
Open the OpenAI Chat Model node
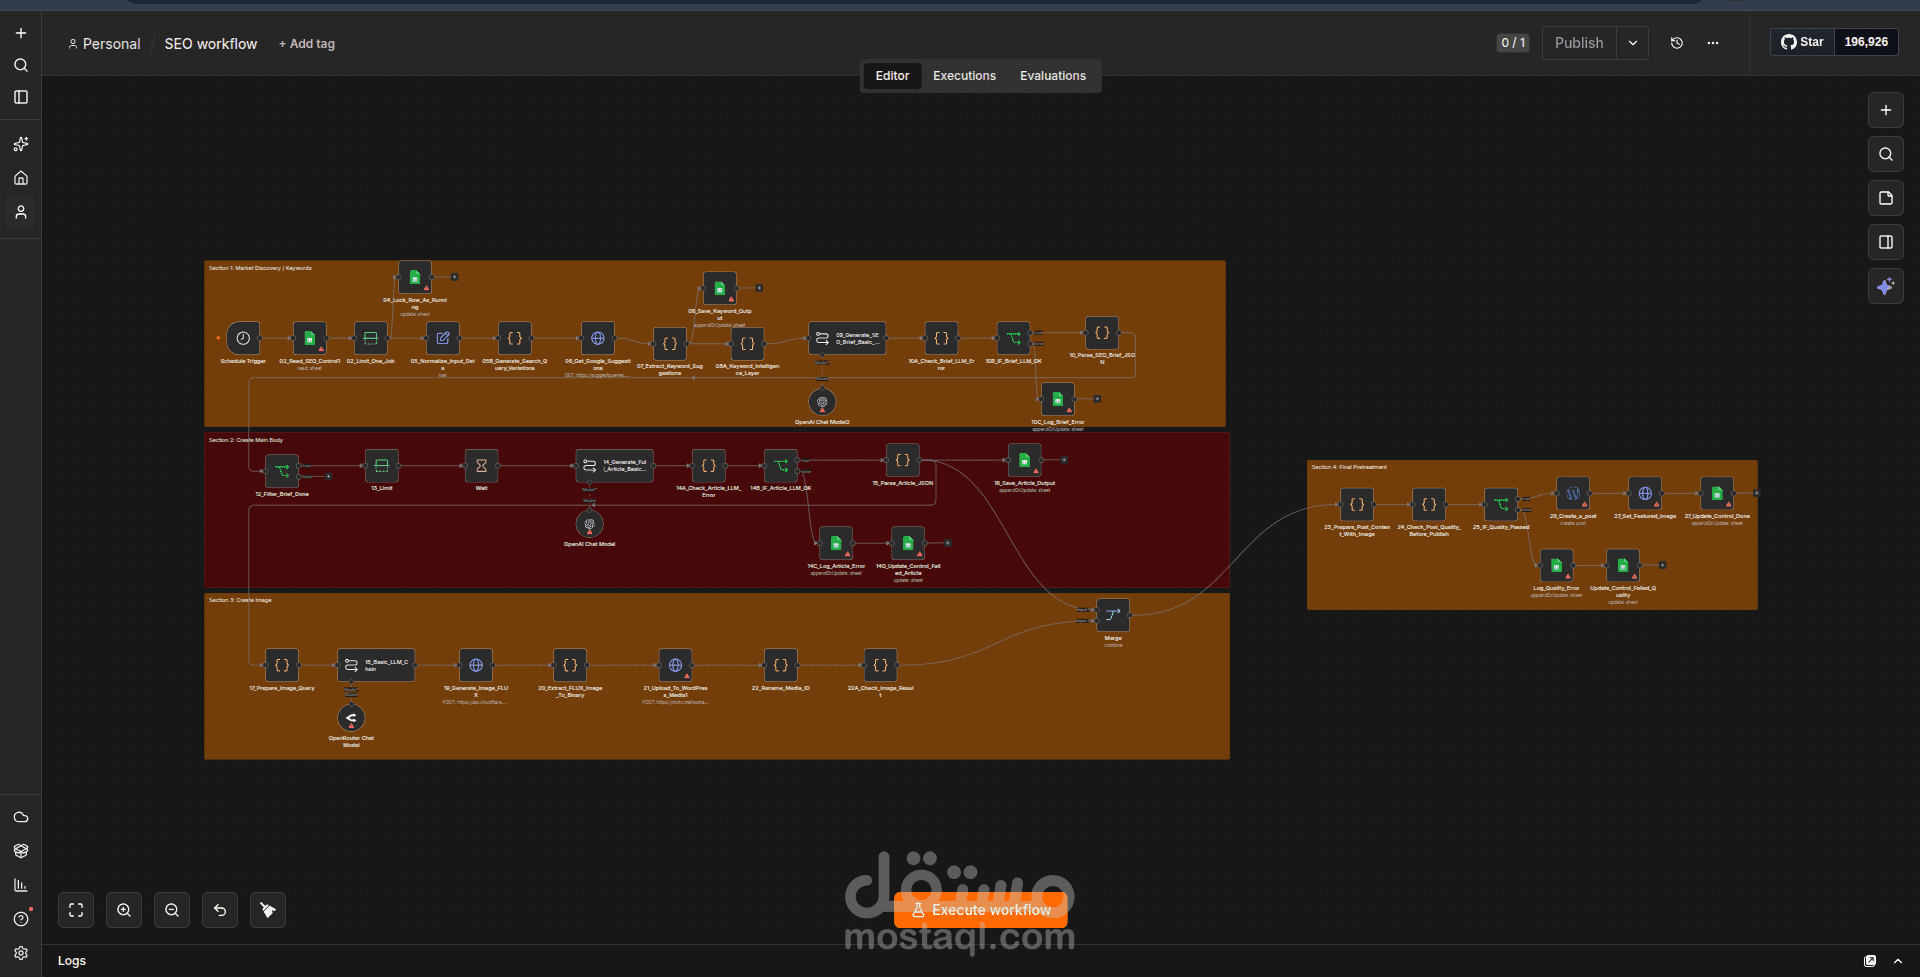pyautogui.click(x=589, y=524)
